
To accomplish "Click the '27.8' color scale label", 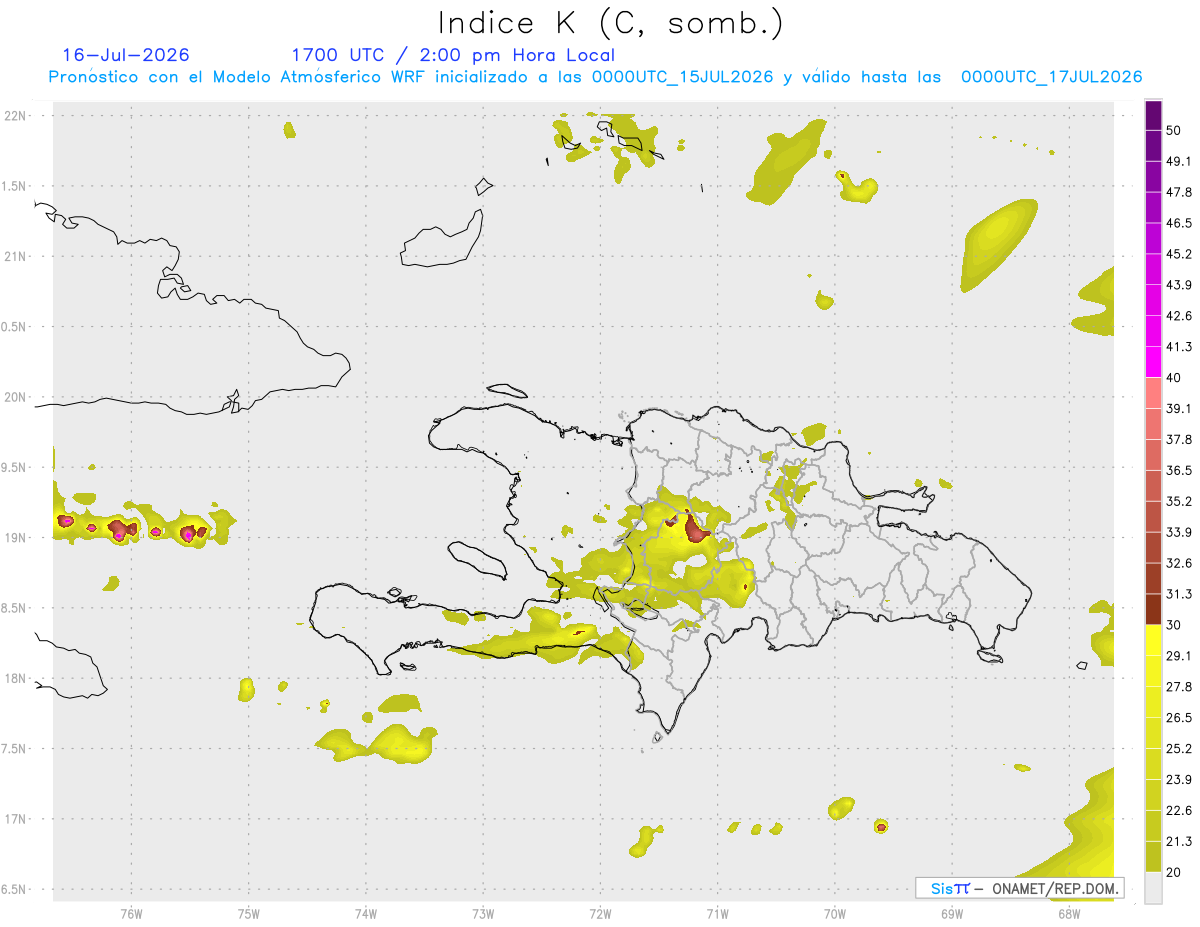I will (1179, 687).
